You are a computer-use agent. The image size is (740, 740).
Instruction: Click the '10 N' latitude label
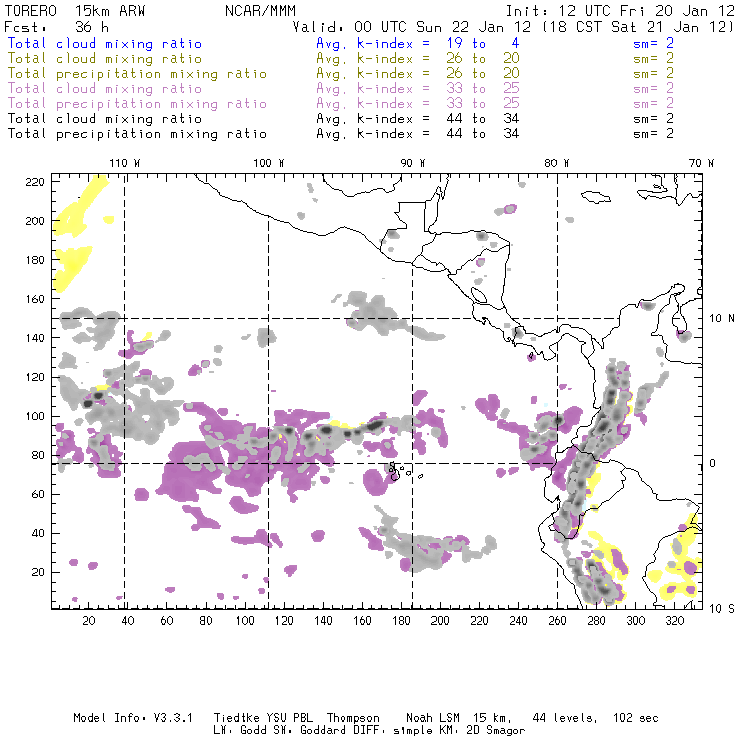coord(722,319)
